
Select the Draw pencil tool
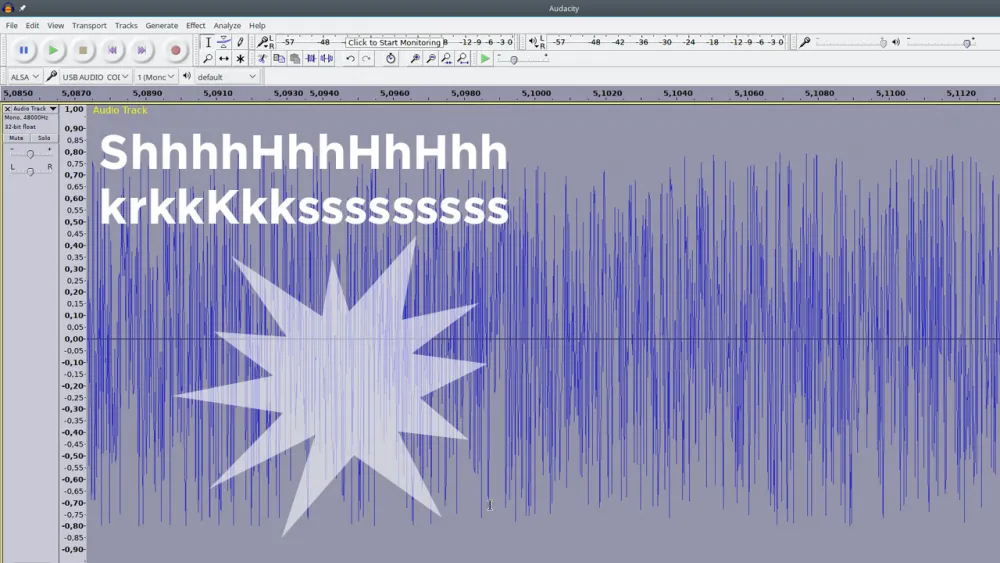point(240,42)
